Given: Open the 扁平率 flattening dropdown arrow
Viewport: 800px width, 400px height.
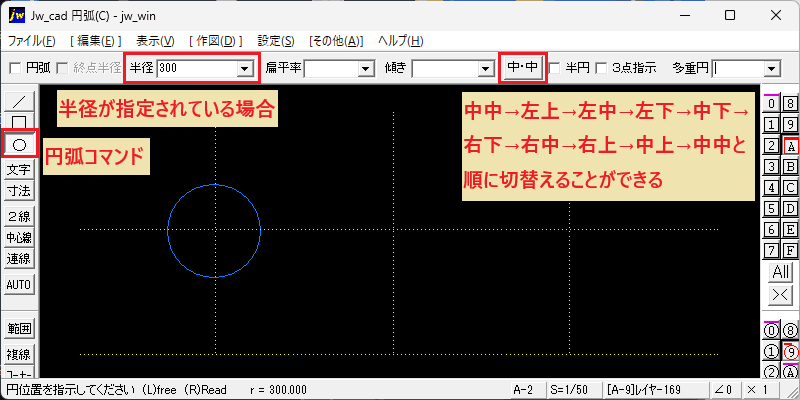Looking at the screenshot, I should tap(365, 68).
